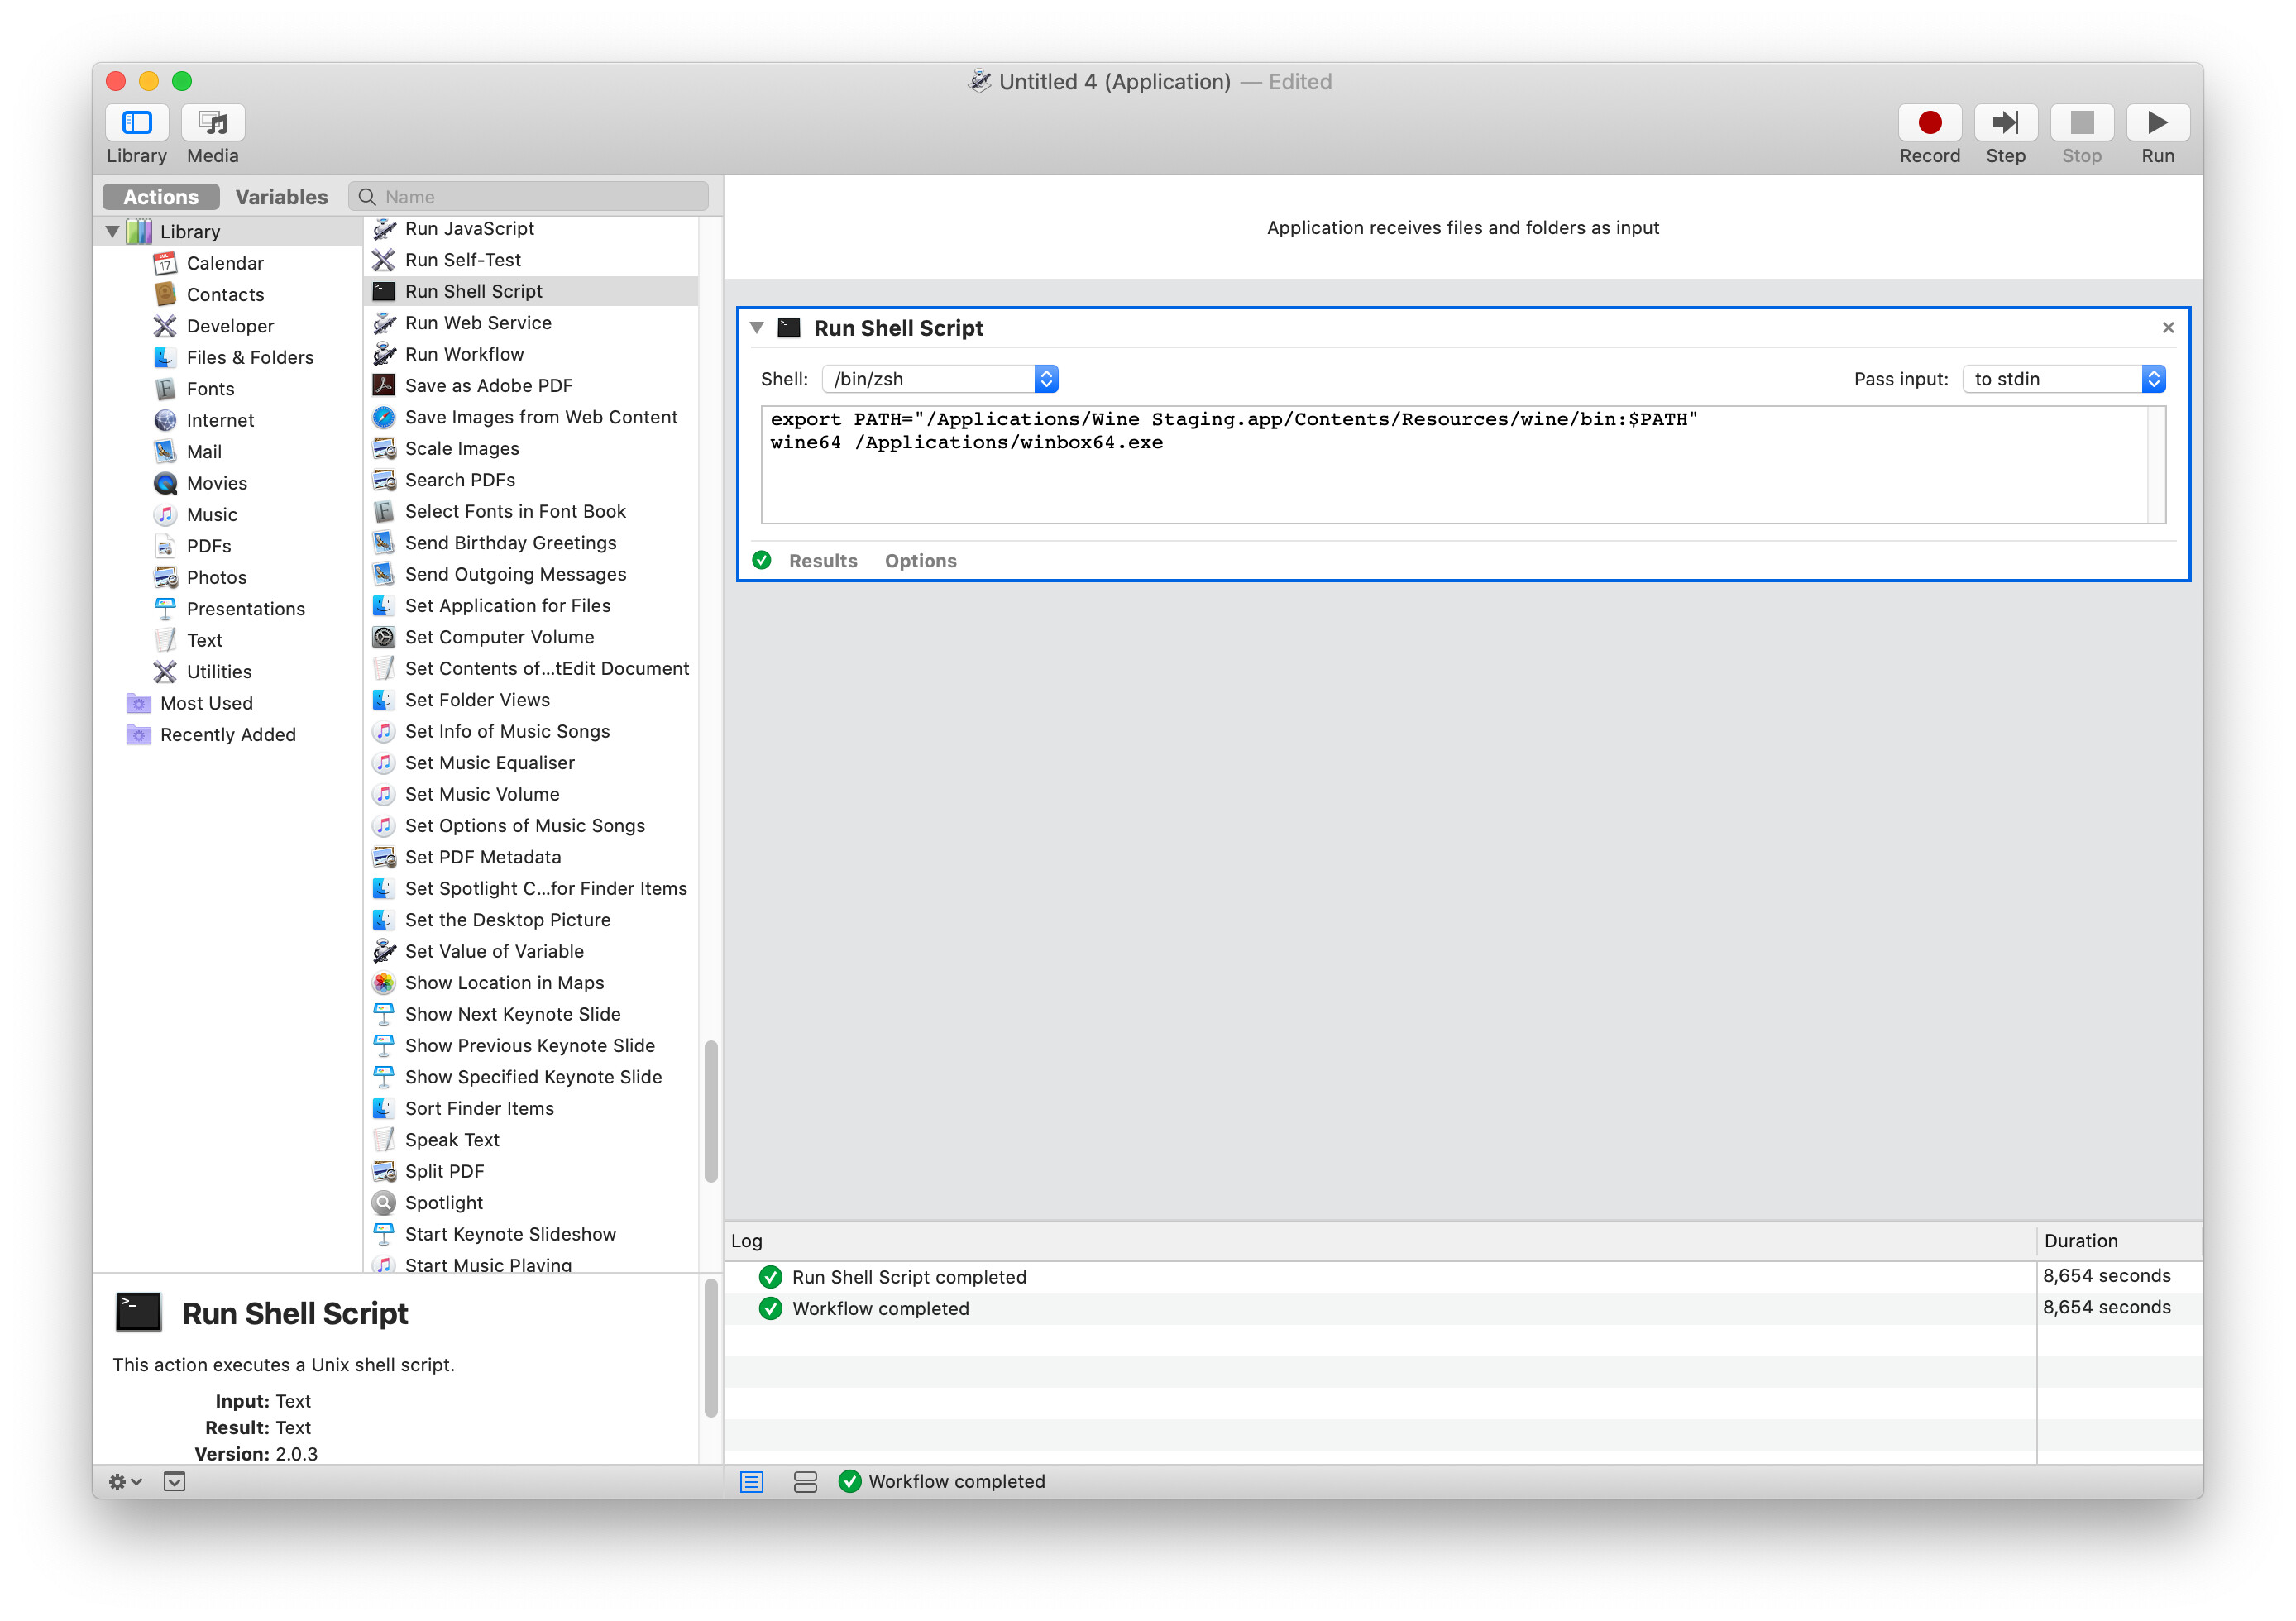Switch to the Variables tab

tap(281, 197)
